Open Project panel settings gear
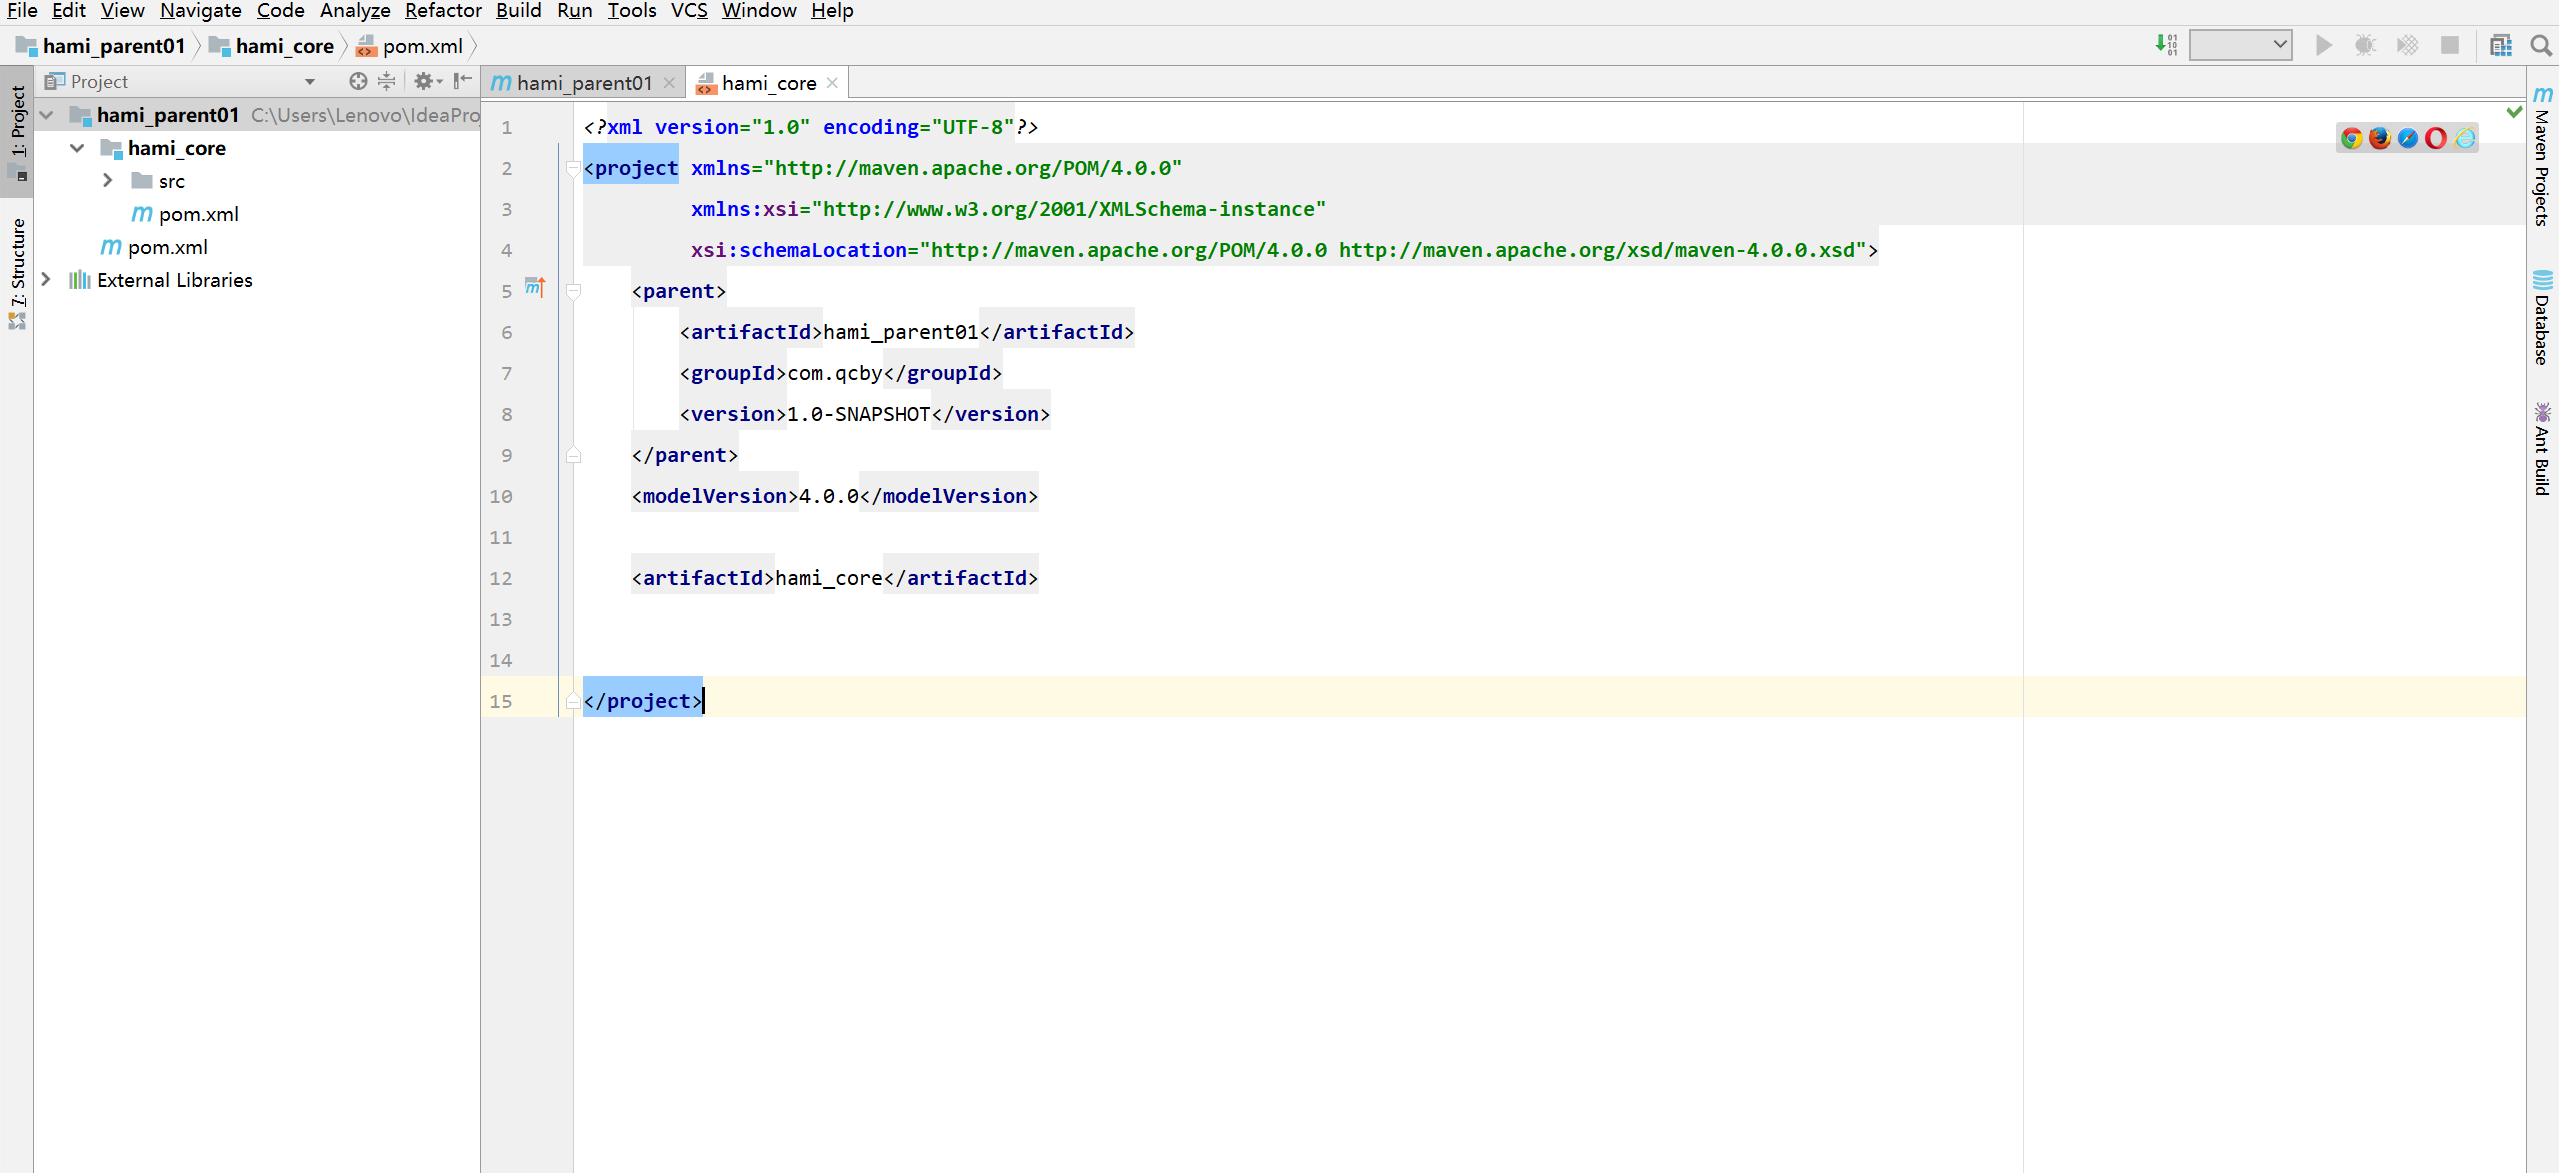The width and height of the screenshot is (2559, 1173). tap(425, 81)
